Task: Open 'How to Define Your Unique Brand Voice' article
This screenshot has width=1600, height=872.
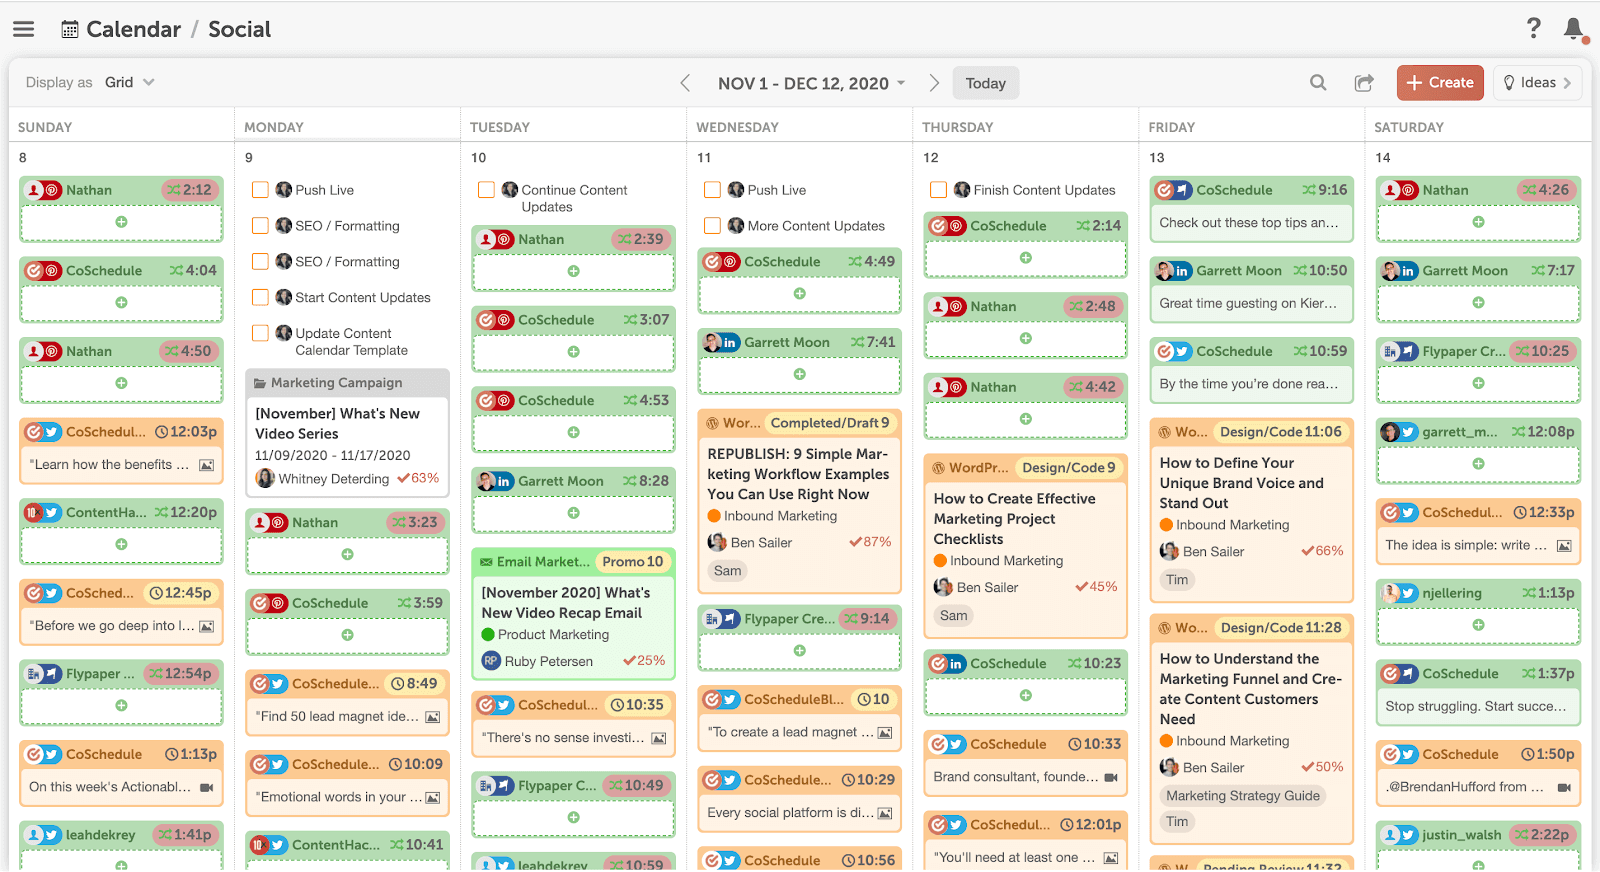Action: 1241,483
